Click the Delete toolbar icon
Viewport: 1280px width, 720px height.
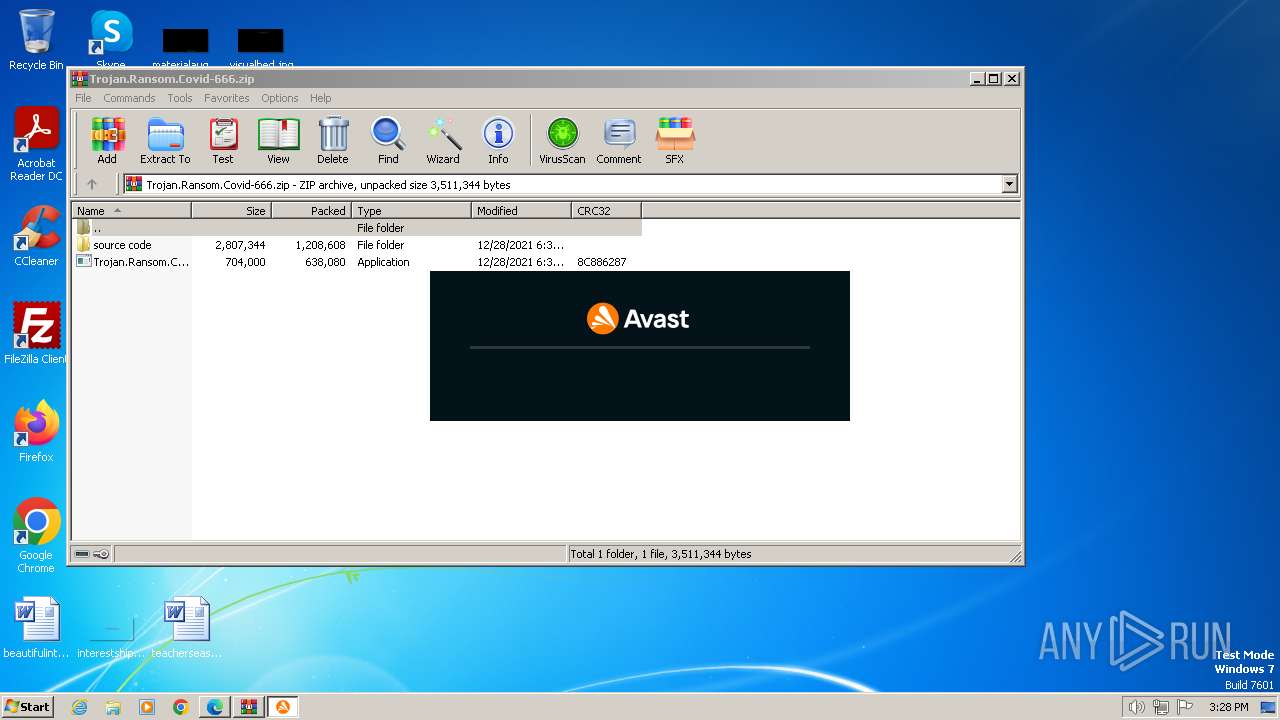[333, 140]
